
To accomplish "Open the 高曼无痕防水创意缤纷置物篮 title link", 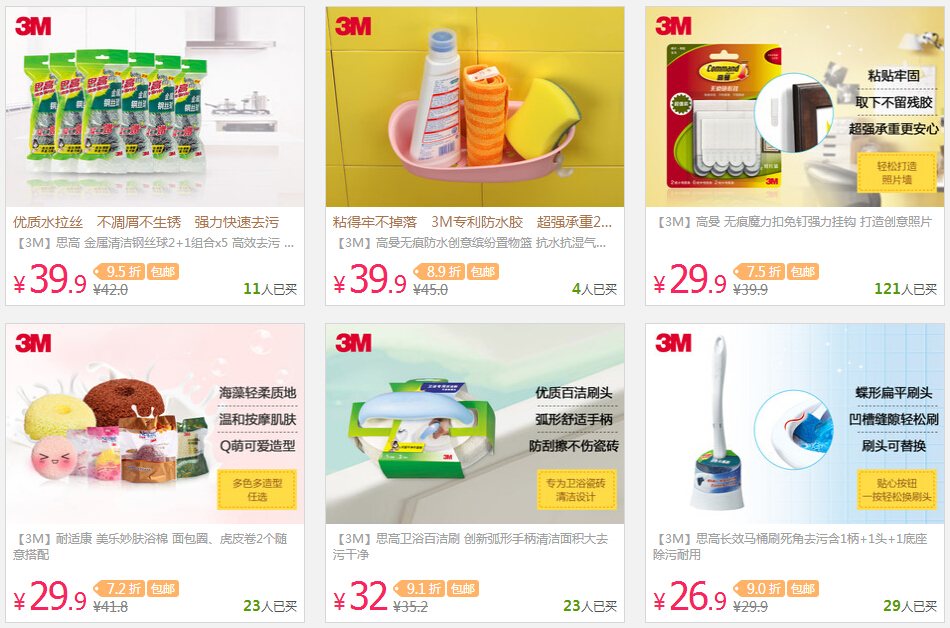I will [470, 243].
